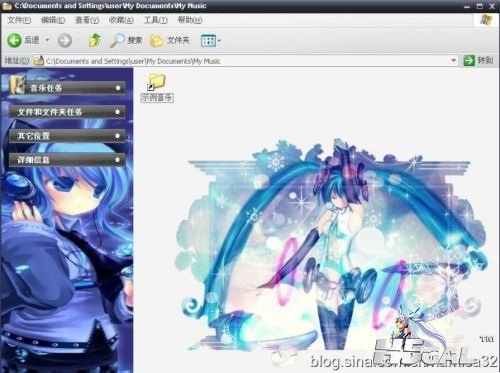Open the 工具(T) menu
The image size is (500, 373).
pos(155,20)
